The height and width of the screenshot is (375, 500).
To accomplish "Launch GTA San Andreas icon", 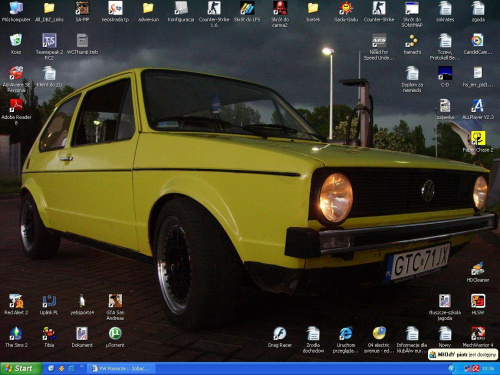I will click(115, 301).
